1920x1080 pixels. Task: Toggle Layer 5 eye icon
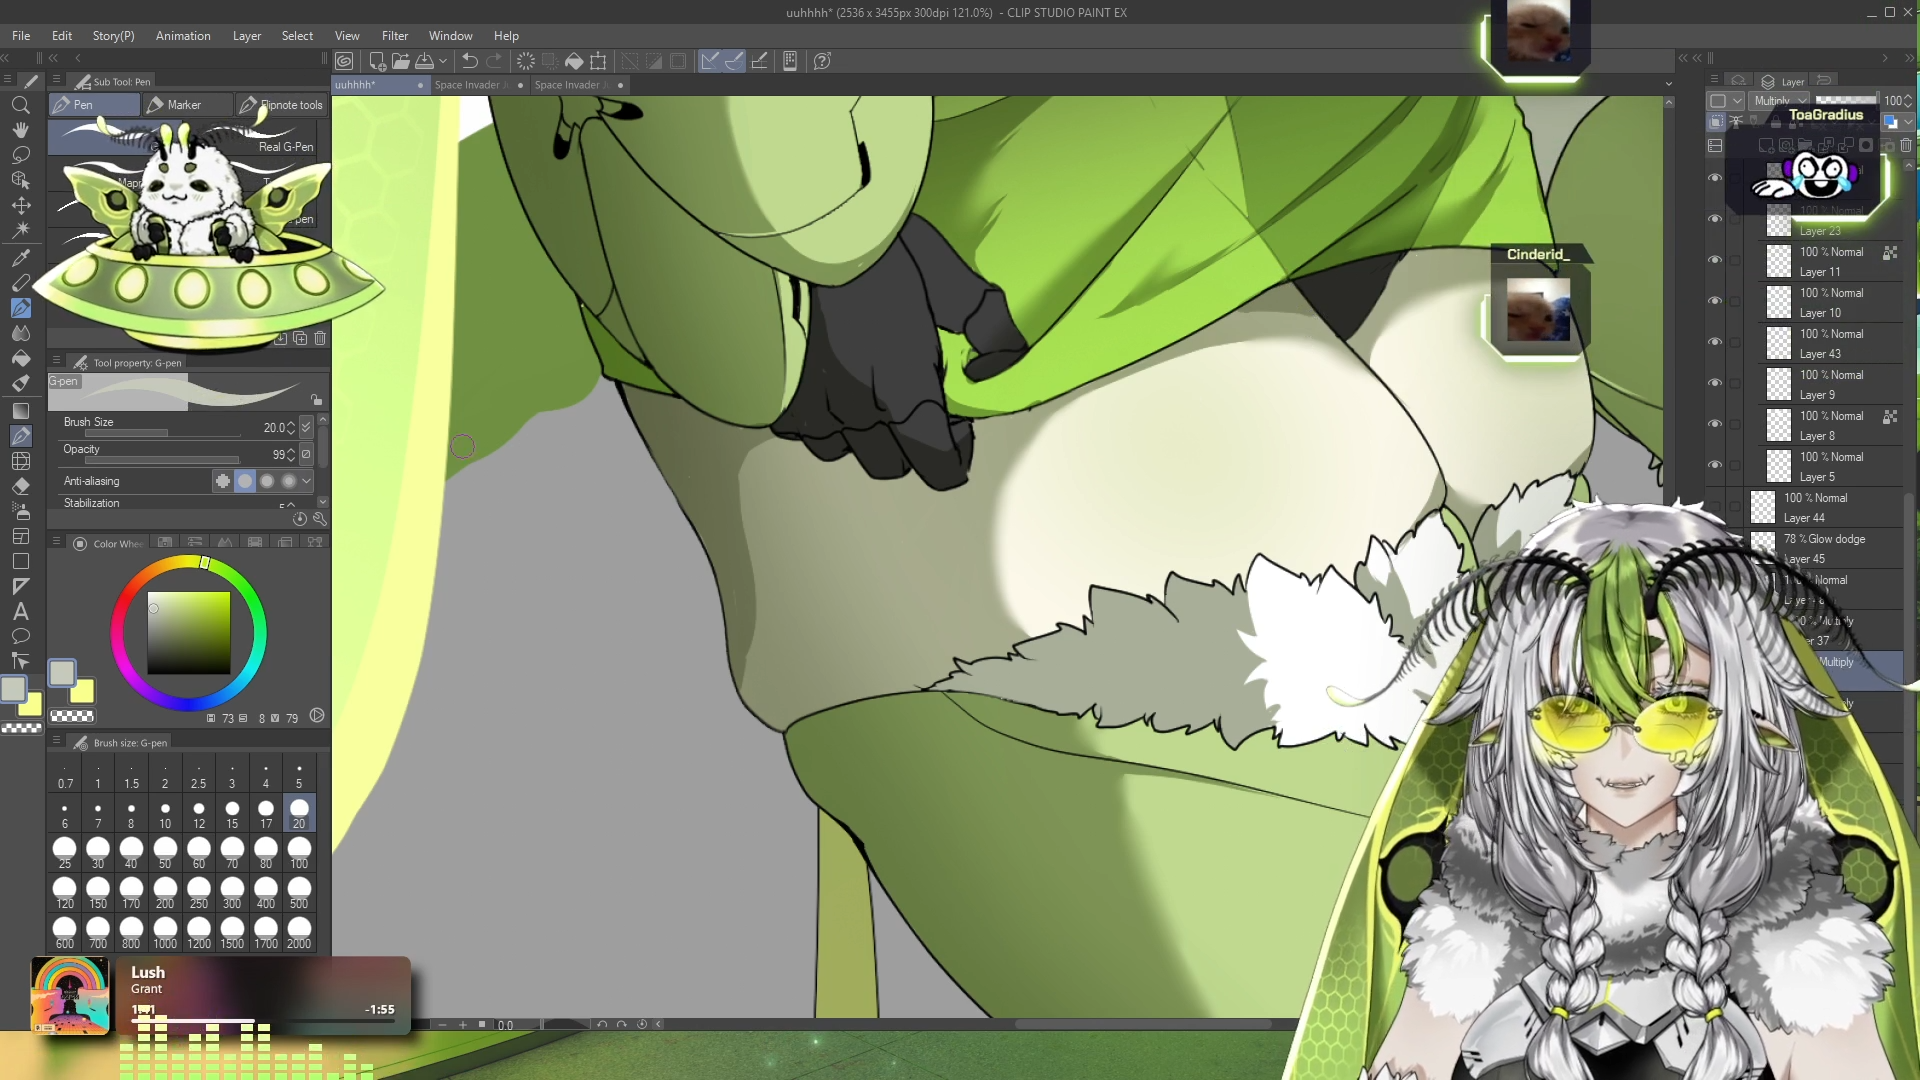click(1715, 466)
